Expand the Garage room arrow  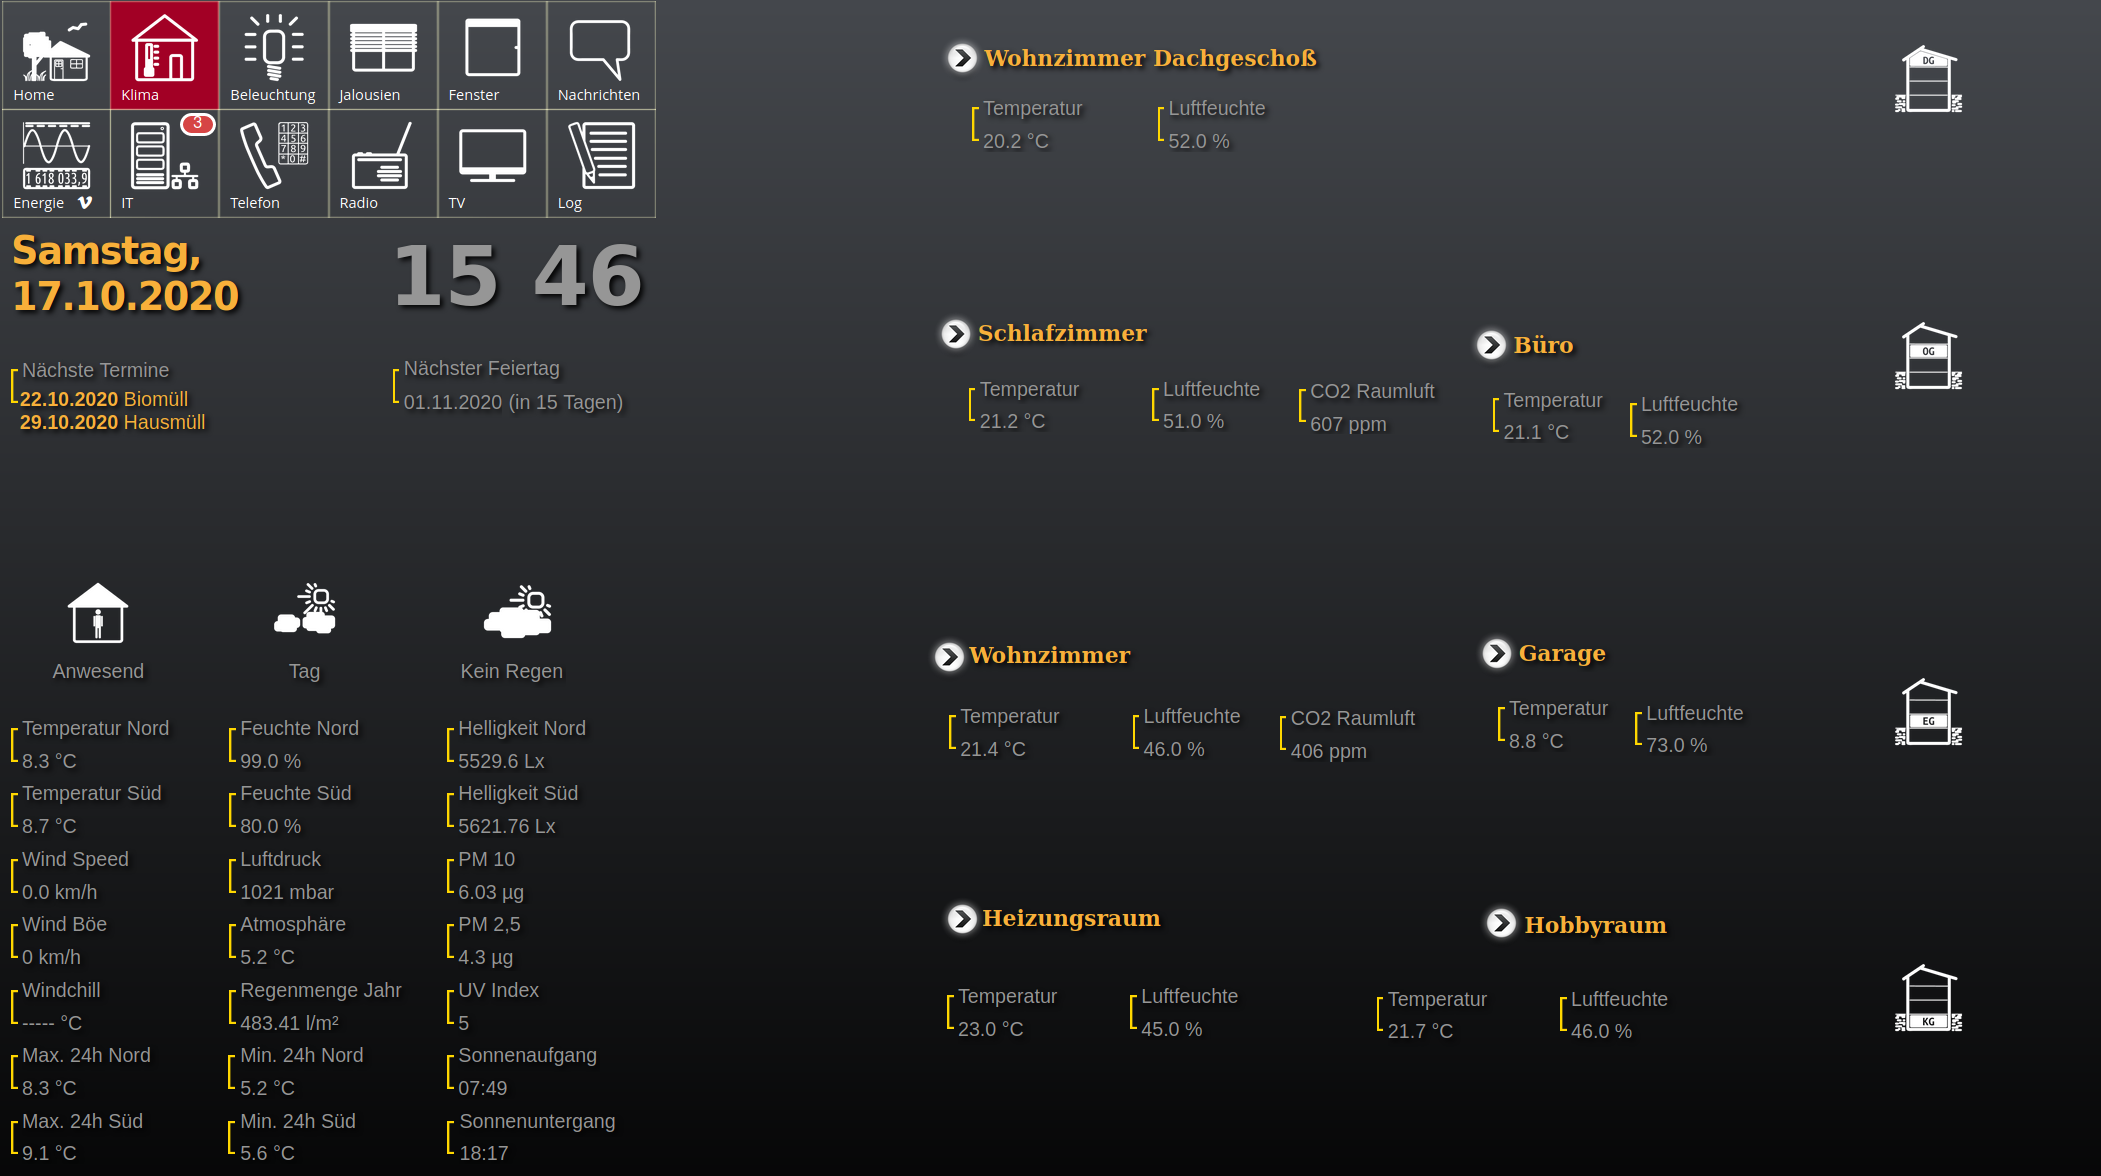coord(1496,653)
